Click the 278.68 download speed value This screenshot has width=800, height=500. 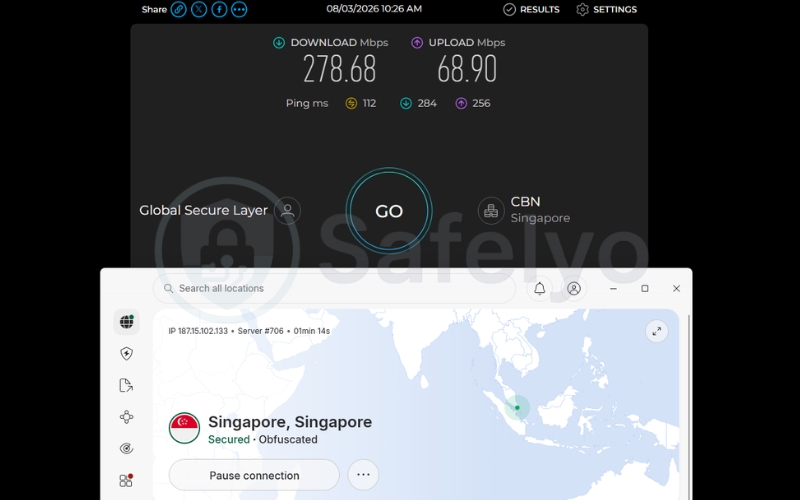pyautogui.click(x=340, y=68)
